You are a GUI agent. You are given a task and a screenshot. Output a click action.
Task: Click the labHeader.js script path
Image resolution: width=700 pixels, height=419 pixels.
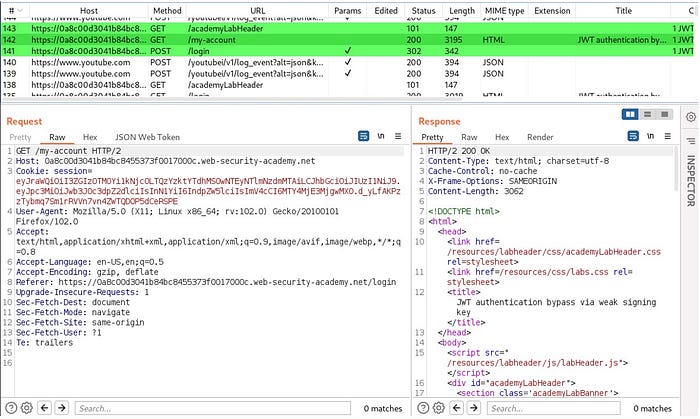(x=533, y=363)
